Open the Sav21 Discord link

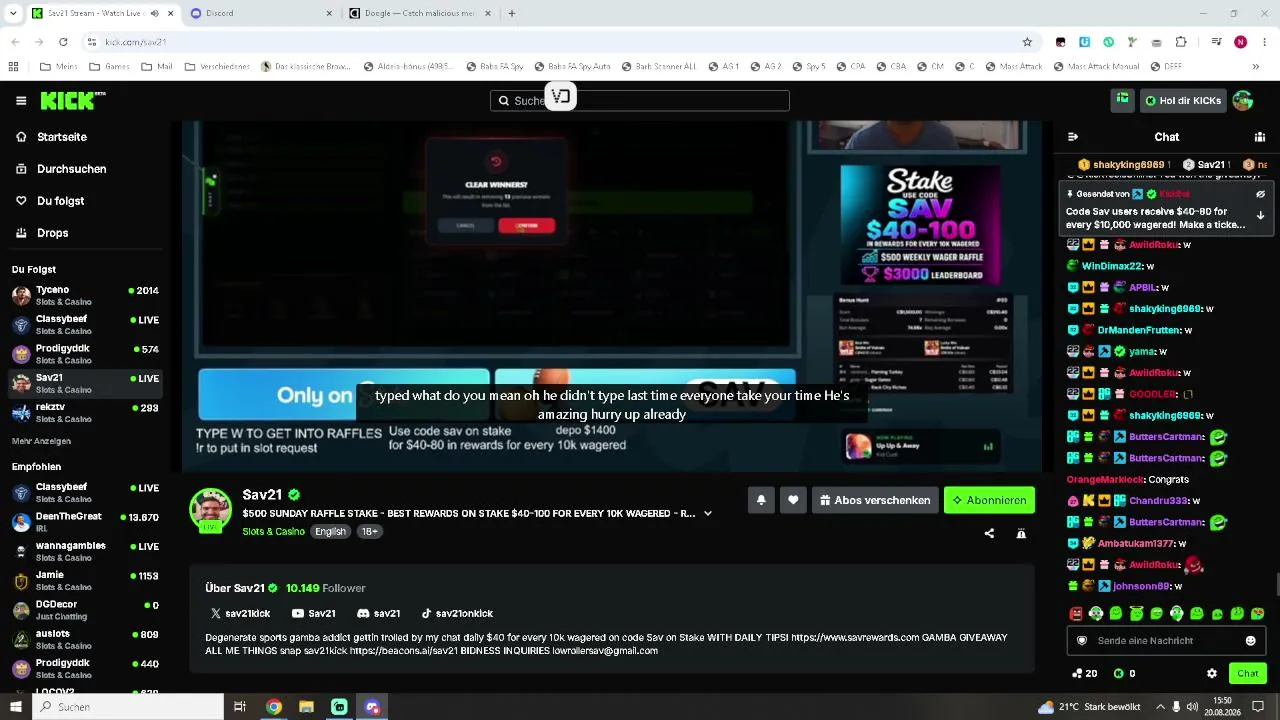click(x=378, y=613)
